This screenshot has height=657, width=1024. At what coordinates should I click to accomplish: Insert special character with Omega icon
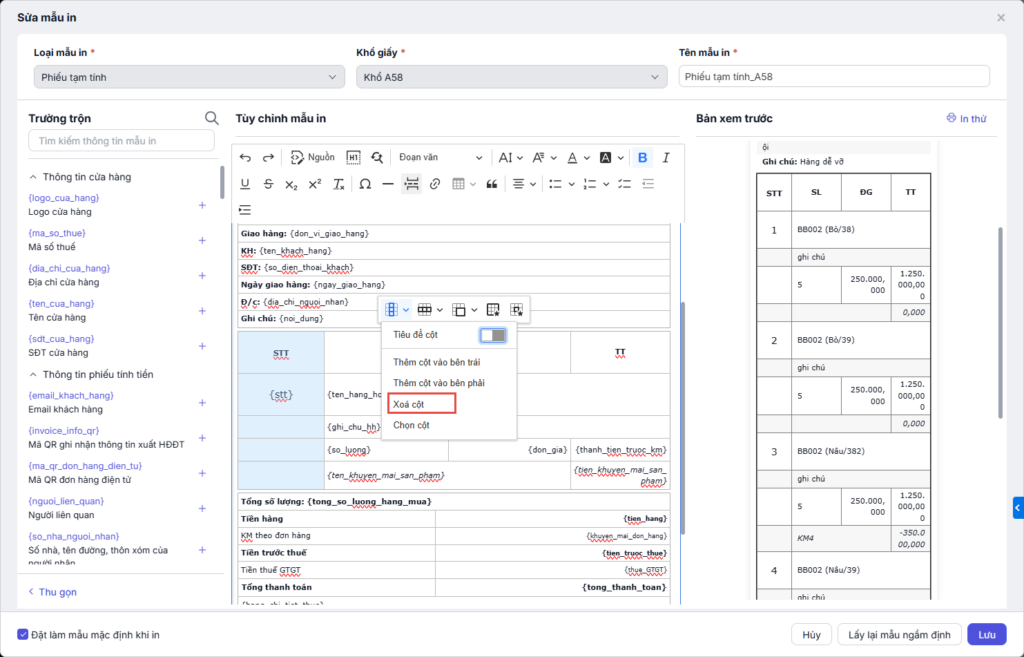click(x=365, y=184)
